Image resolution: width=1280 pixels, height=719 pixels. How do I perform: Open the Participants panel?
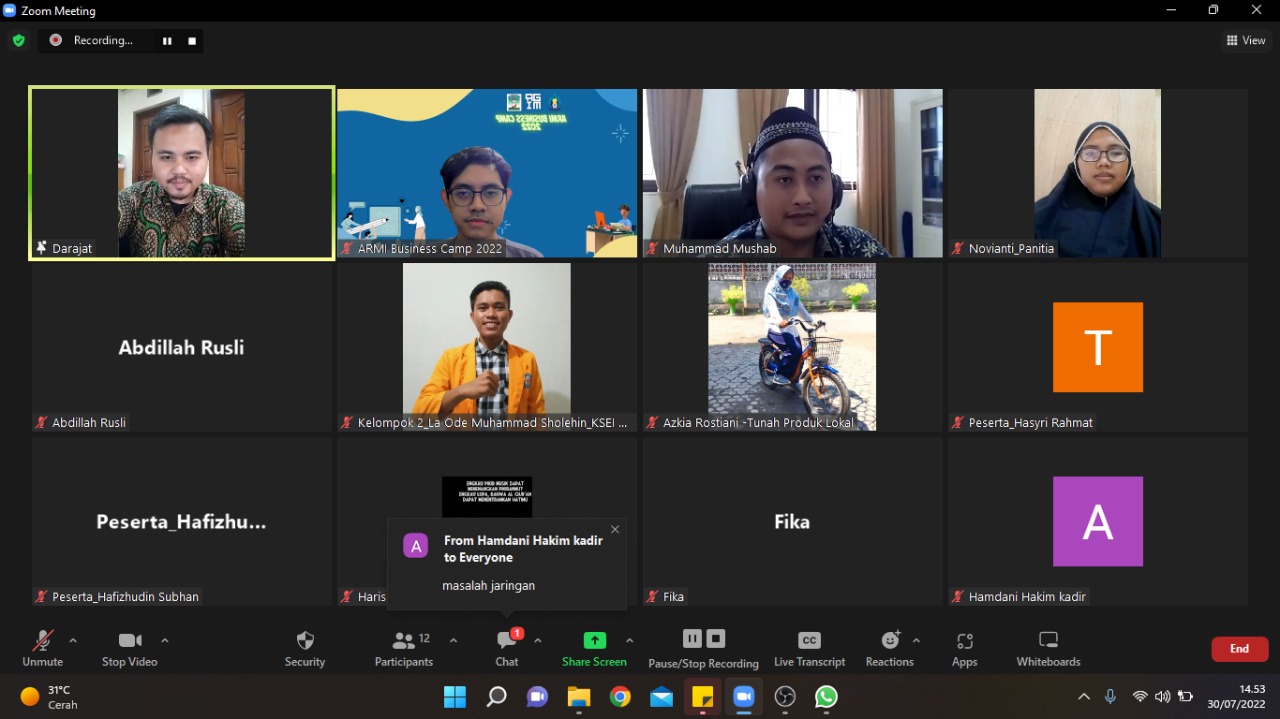[404, 648]
